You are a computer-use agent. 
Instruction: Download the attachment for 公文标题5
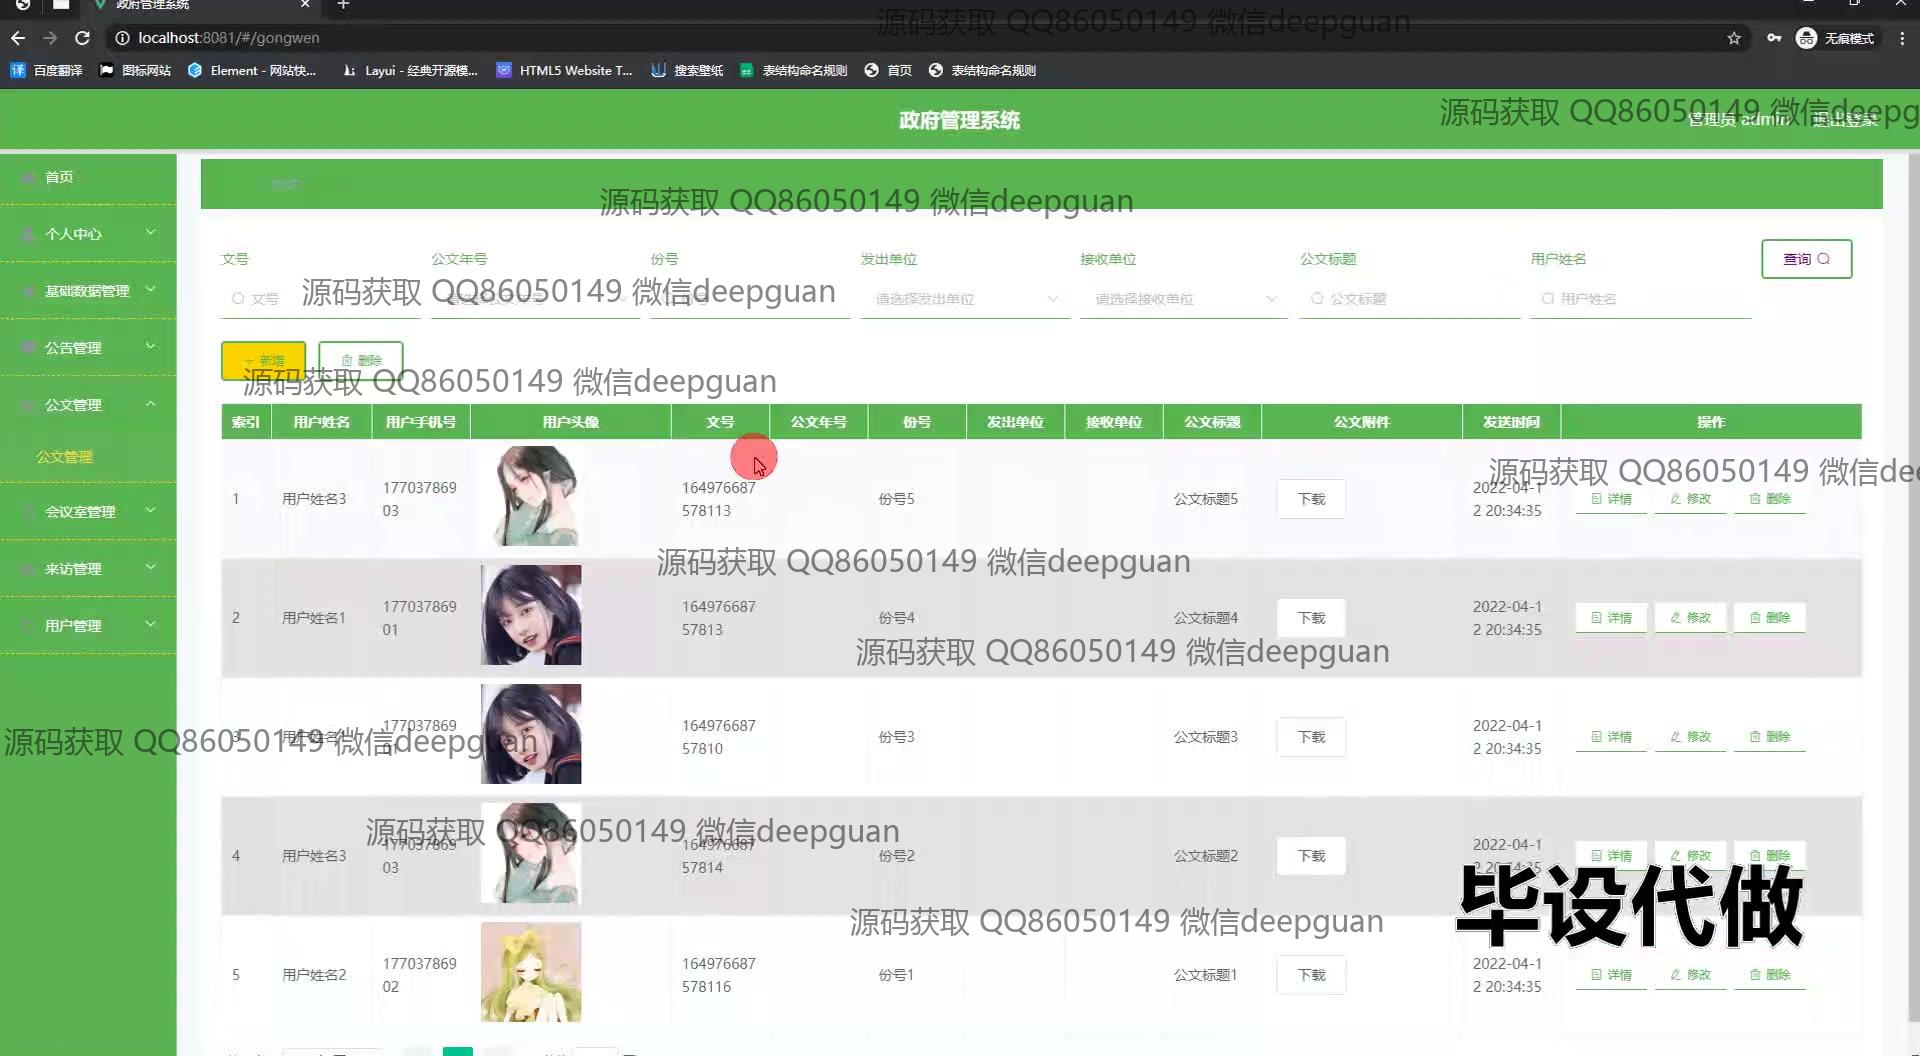(1311, 499)
